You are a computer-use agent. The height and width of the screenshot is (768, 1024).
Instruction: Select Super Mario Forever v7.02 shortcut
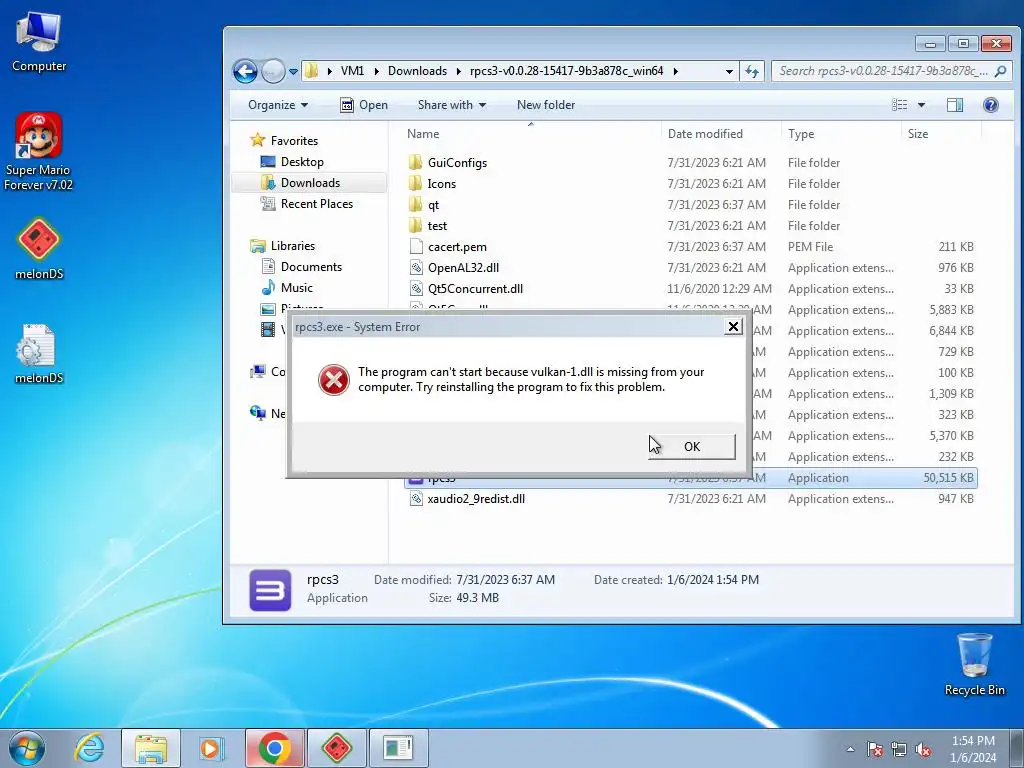38,152
